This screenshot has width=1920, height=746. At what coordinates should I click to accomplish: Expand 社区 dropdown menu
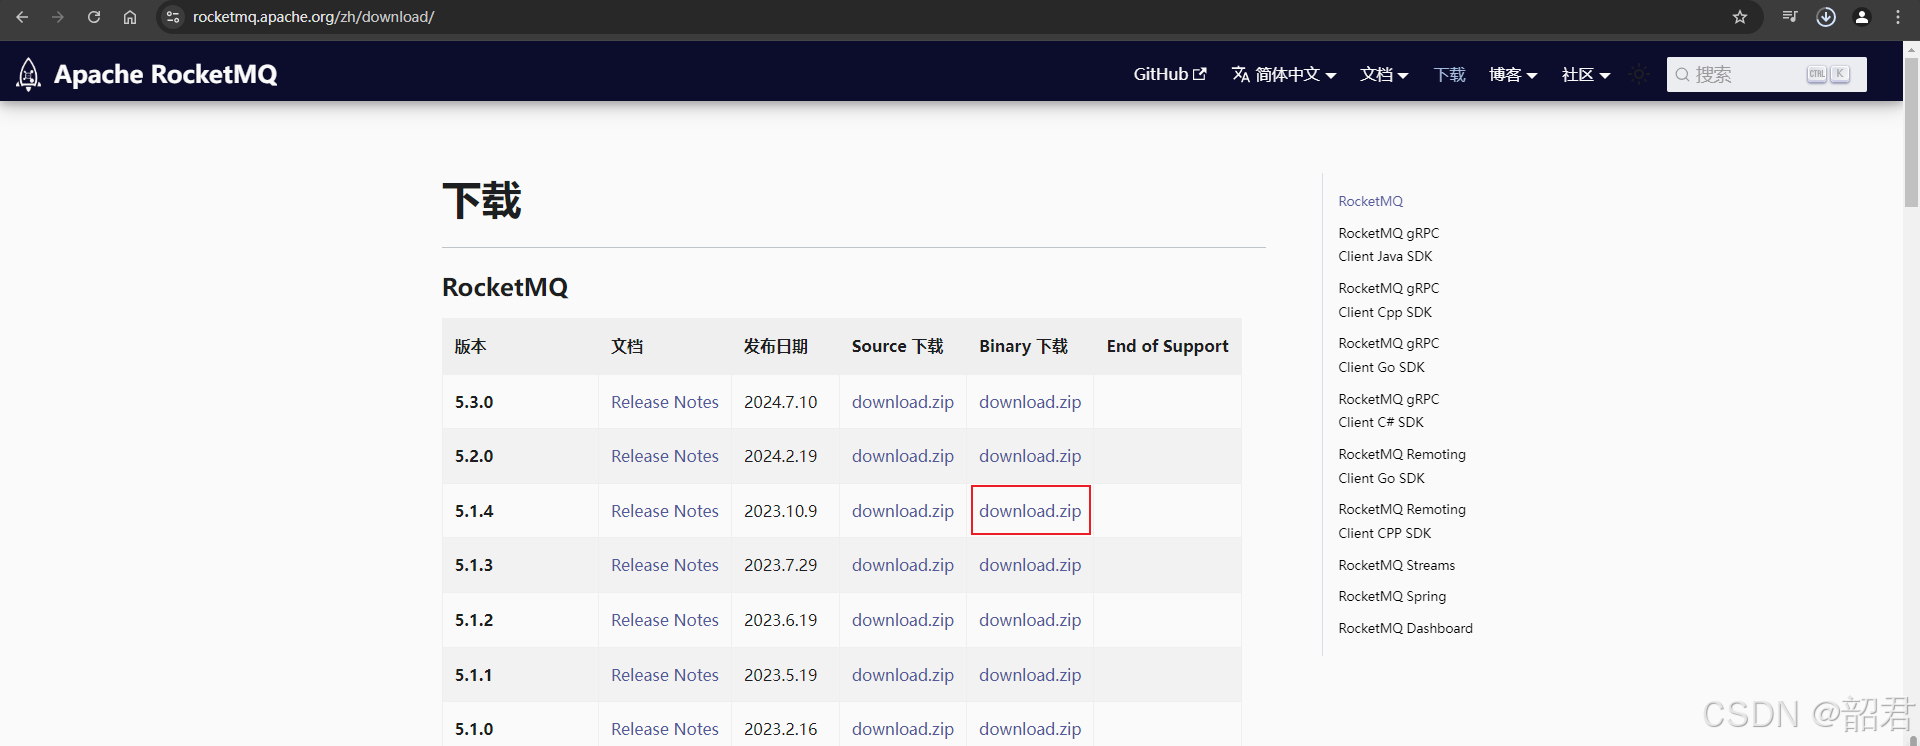tap(1586, 74)
